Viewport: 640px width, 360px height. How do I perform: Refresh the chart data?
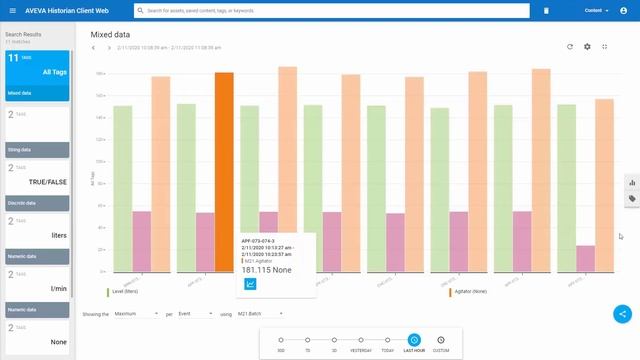570,47
